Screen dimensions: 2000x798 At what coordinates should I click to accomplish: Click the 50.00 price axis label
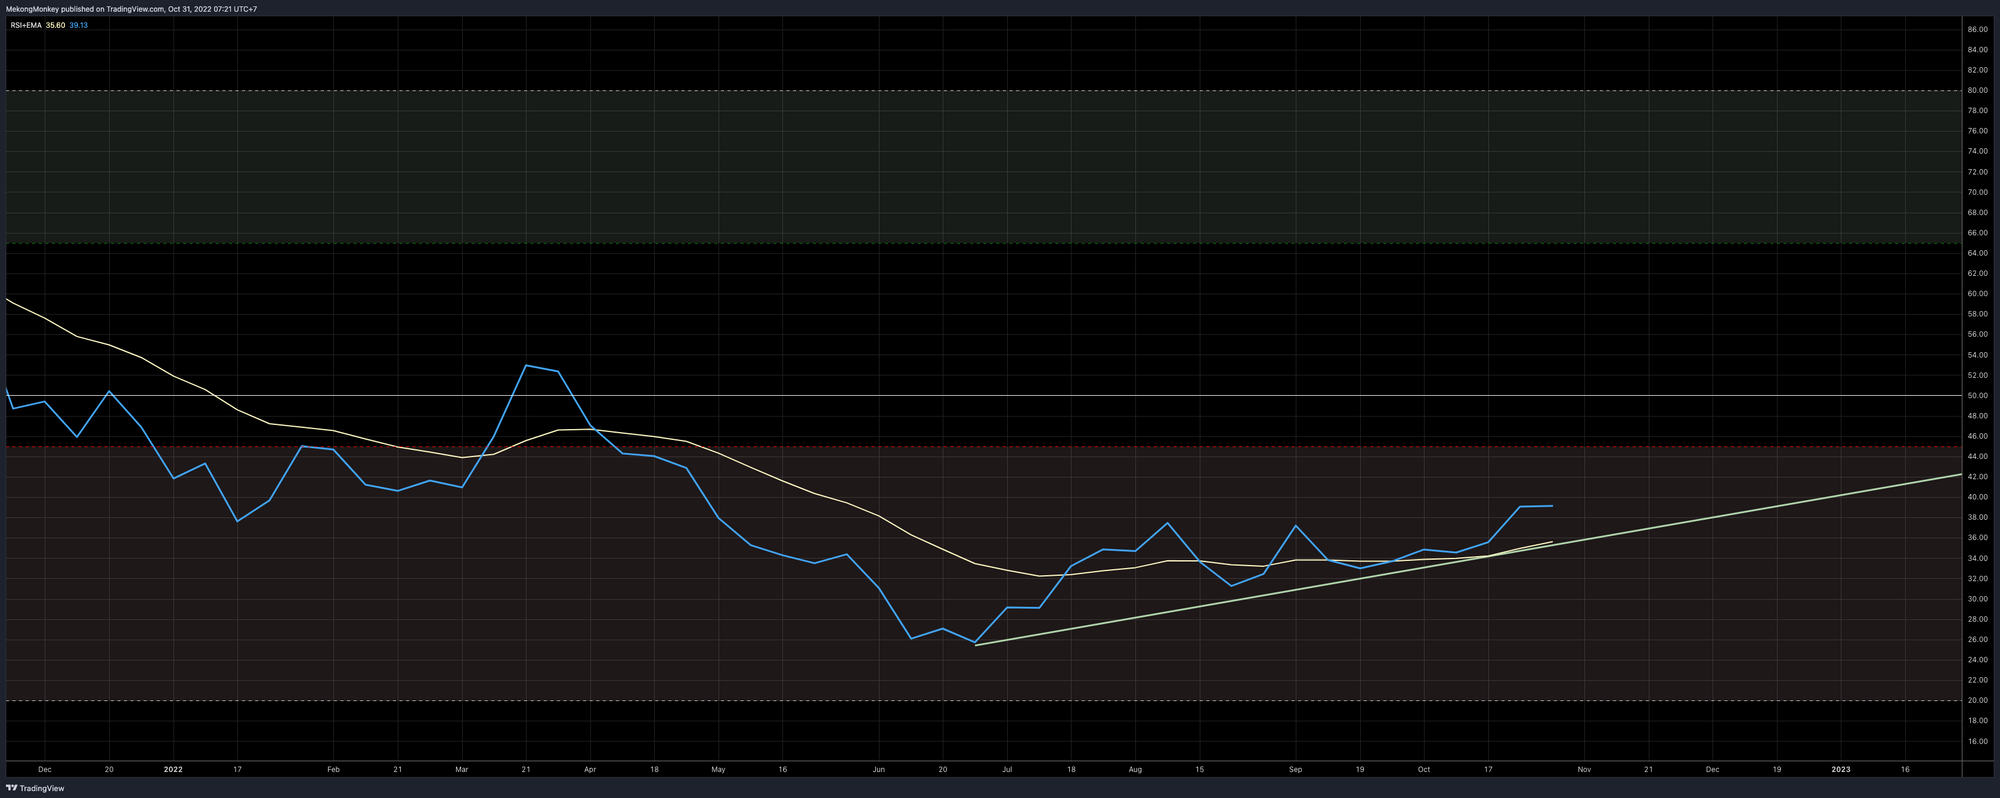pyautogui.click(x=1977, y=396)
